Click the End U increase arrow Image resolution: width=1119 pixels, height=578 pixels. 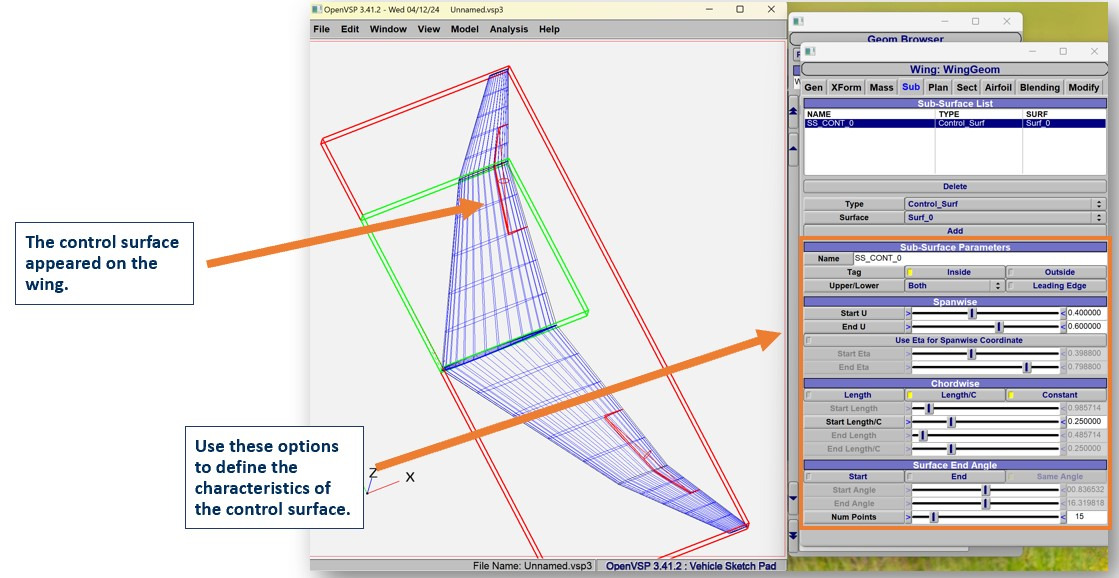1061,326
